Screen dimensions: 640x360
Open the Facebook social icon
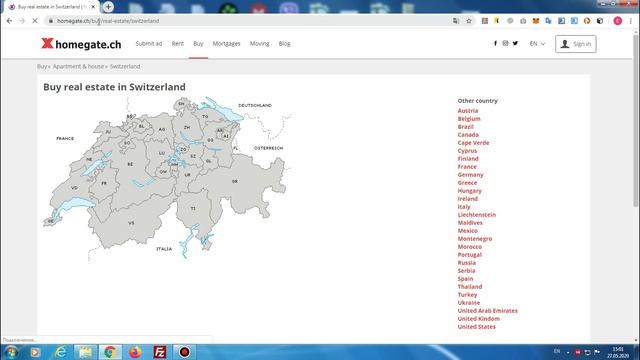(495, 43)
